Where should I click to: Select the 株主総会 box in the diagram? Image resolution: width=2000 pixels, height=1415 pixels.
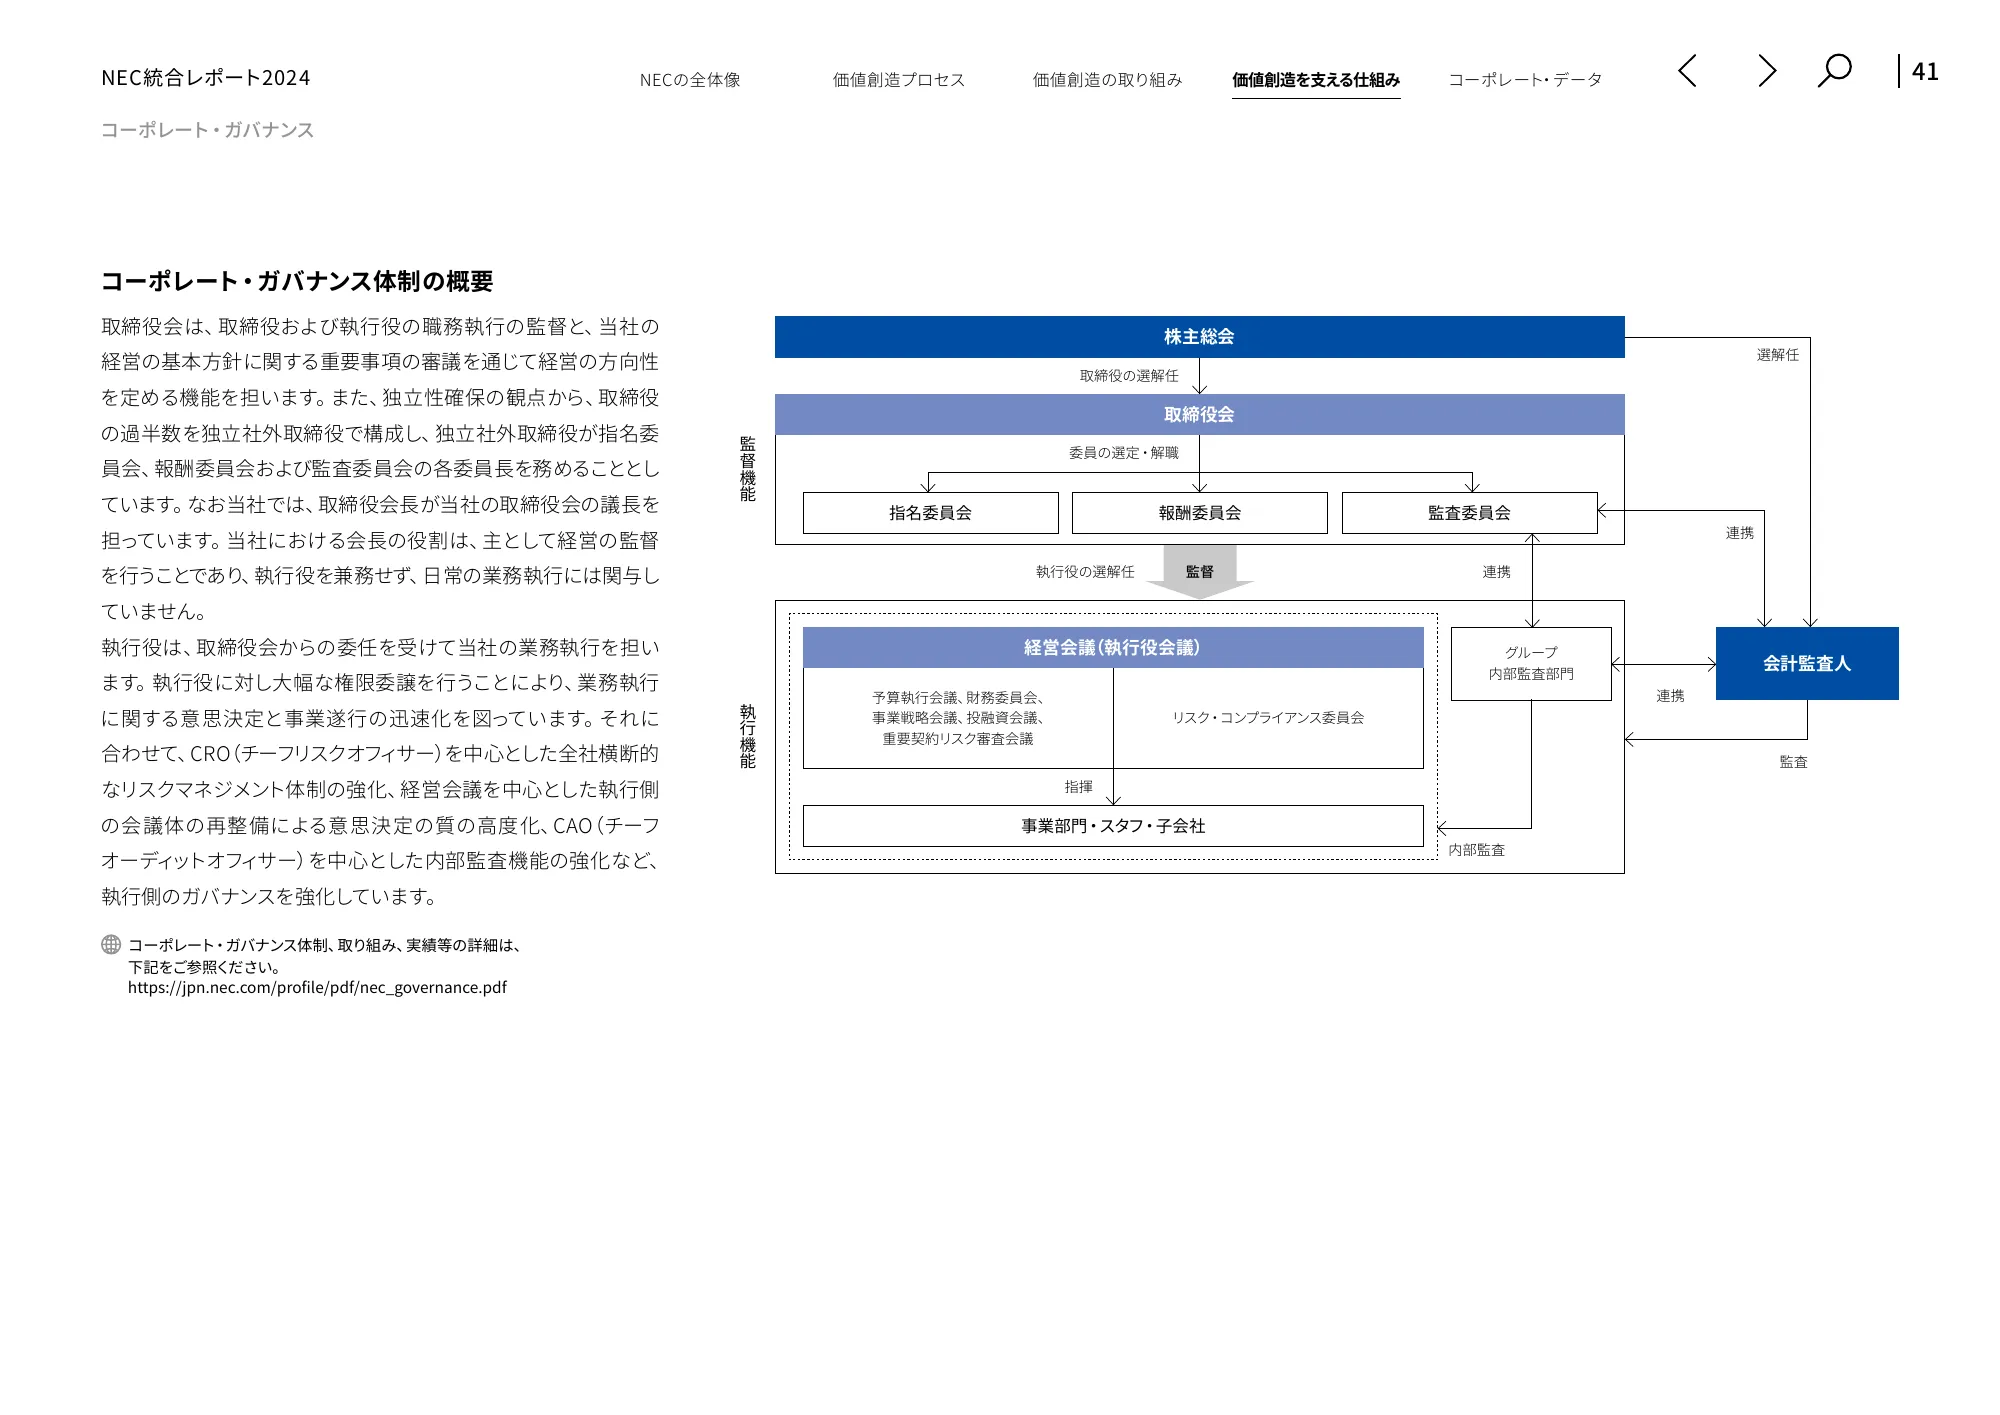coord(1200,337)
